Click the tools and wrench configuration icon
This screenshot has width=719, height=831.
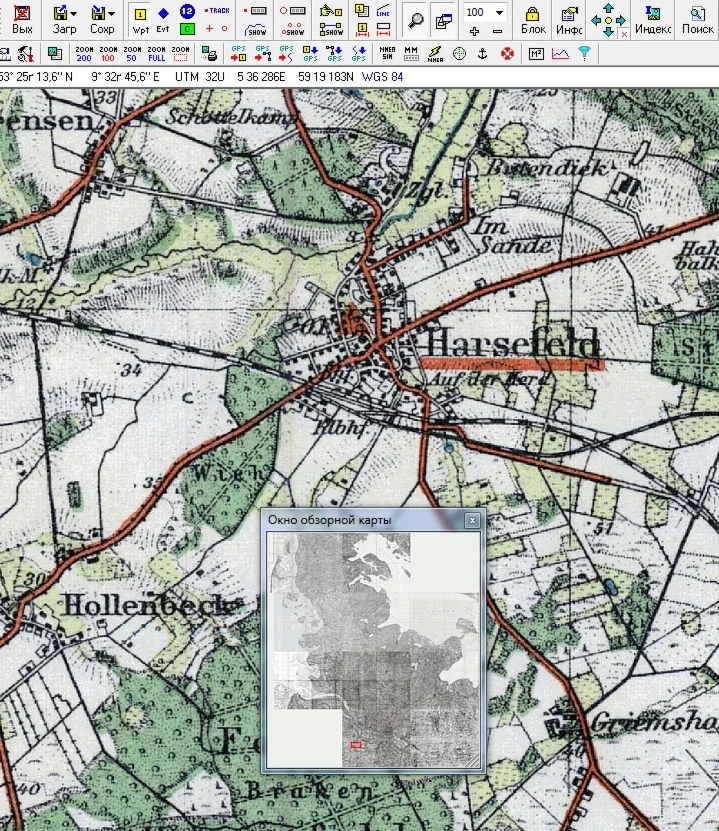coord(25,54)
